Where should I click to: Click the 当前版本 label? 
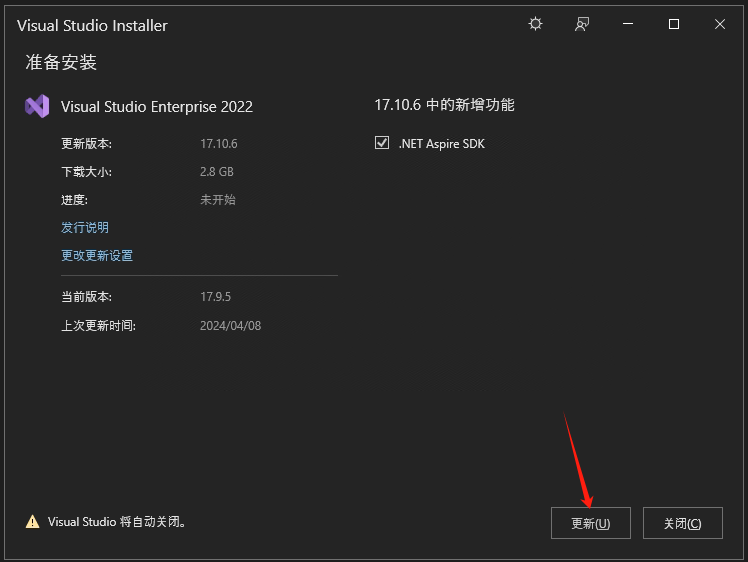[x=86, y=297]
